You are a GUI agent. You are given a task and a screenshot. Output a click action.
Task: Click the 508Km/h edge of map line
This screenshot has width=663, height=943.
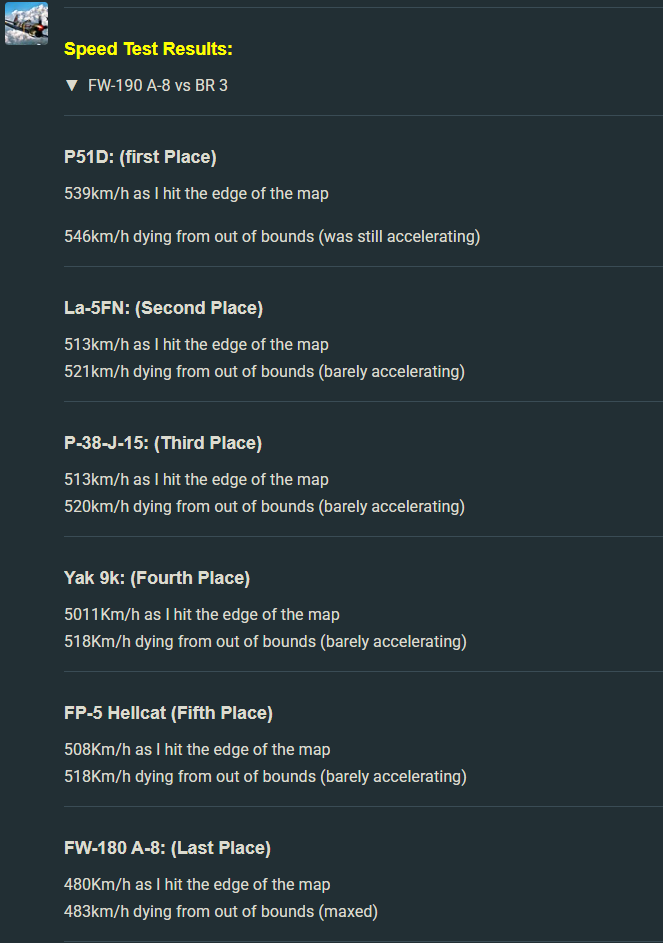pos(197,749)
